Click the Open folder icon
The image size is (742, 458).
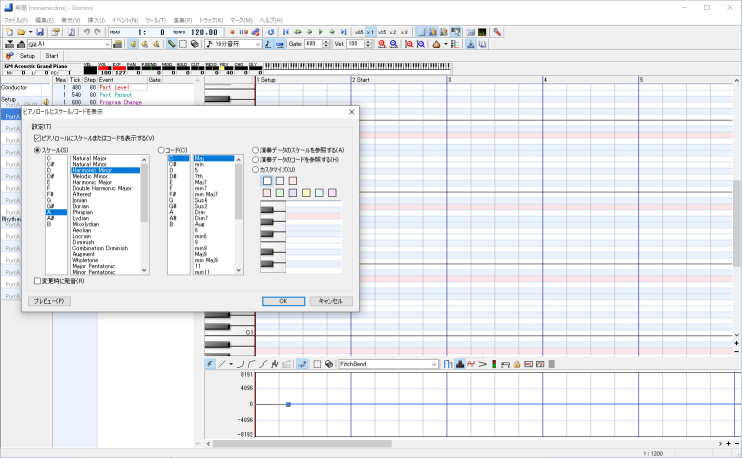tap(21, 32)
